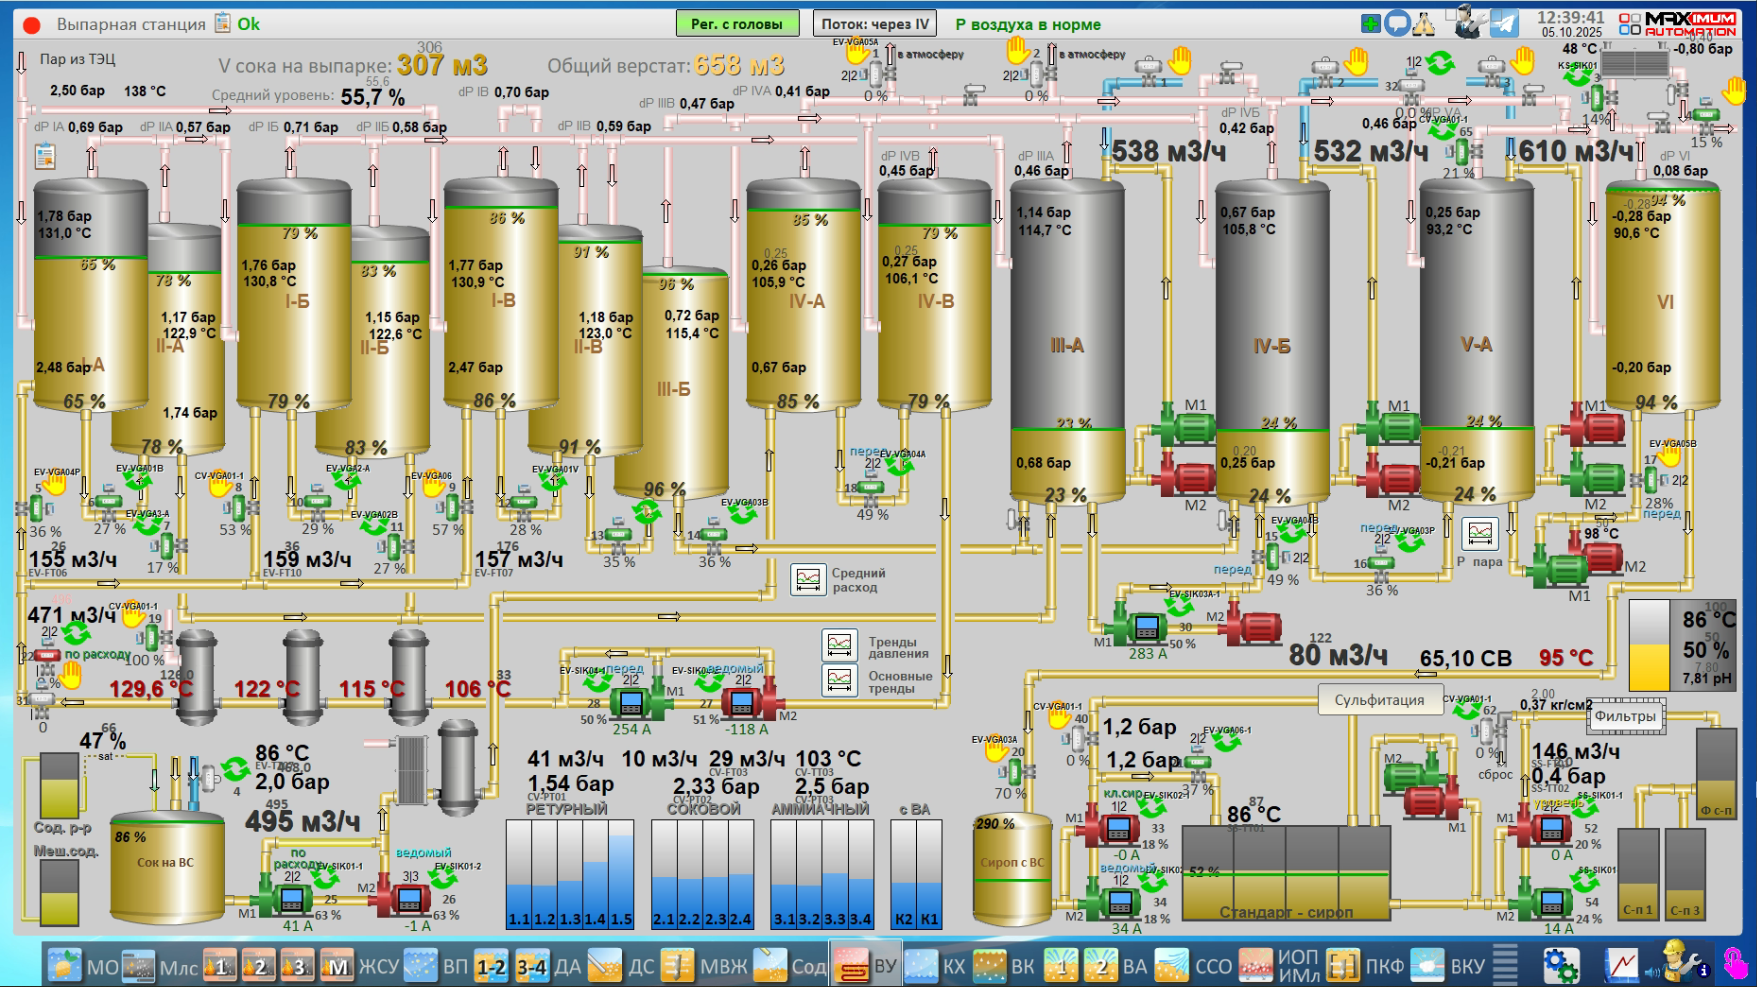Expand the 'Поток: через IV' selector
The height and width of the screenshot is (987, 1757).
tap(876, 24)
